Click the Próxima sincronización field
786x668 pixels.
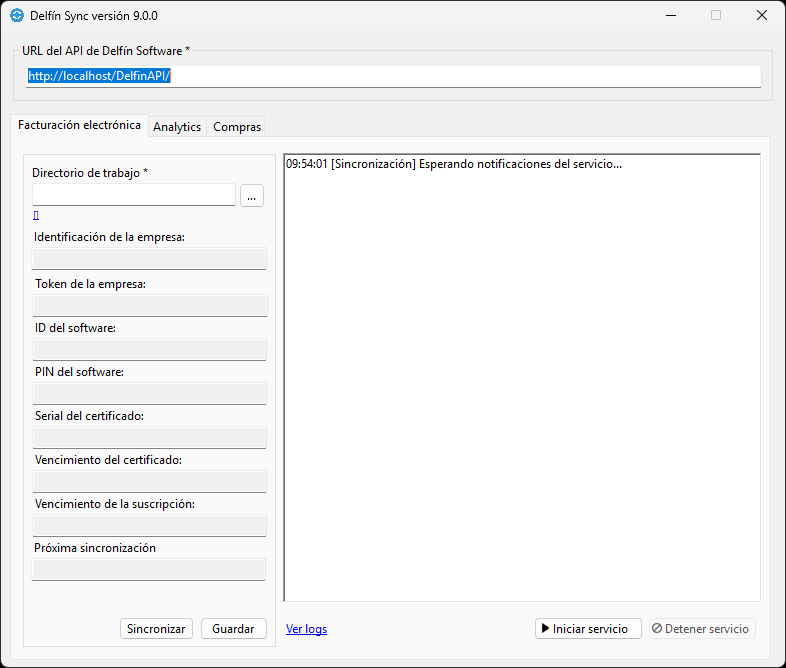[148, 570]
